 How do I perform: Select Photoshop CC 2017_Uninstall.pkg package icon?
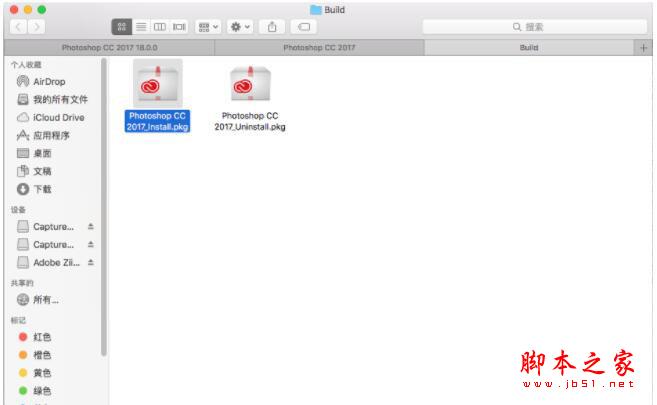coord(250,83)
